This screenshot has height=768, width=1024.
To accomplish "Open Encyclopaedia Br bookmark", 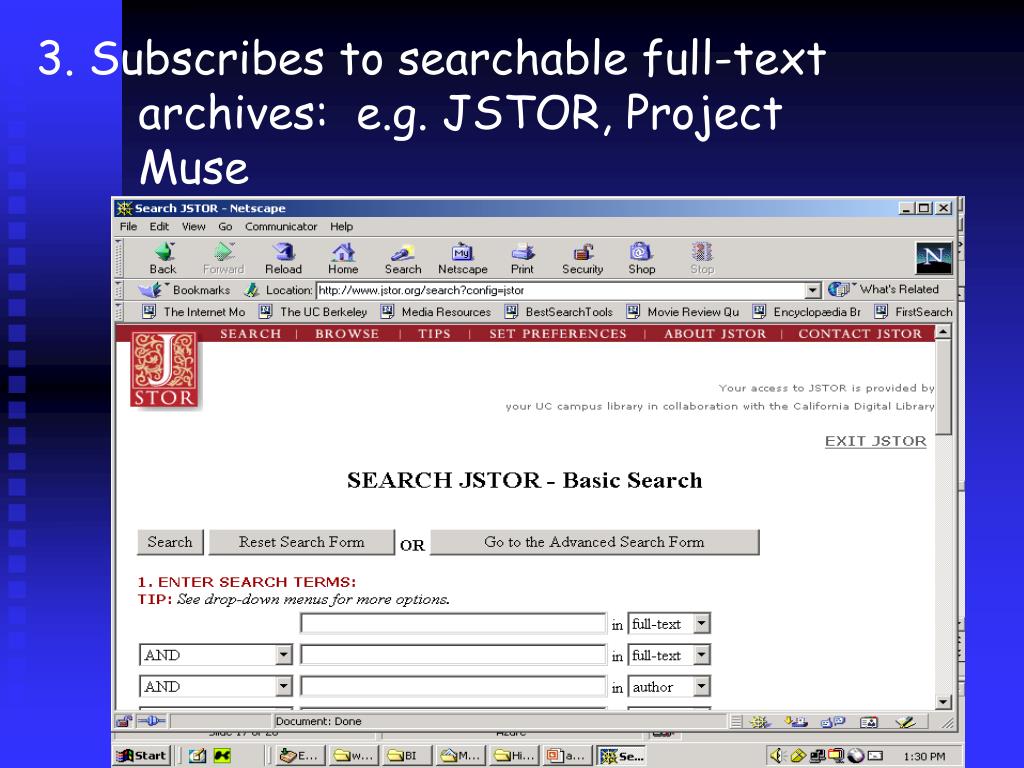I will click(807, 312).
